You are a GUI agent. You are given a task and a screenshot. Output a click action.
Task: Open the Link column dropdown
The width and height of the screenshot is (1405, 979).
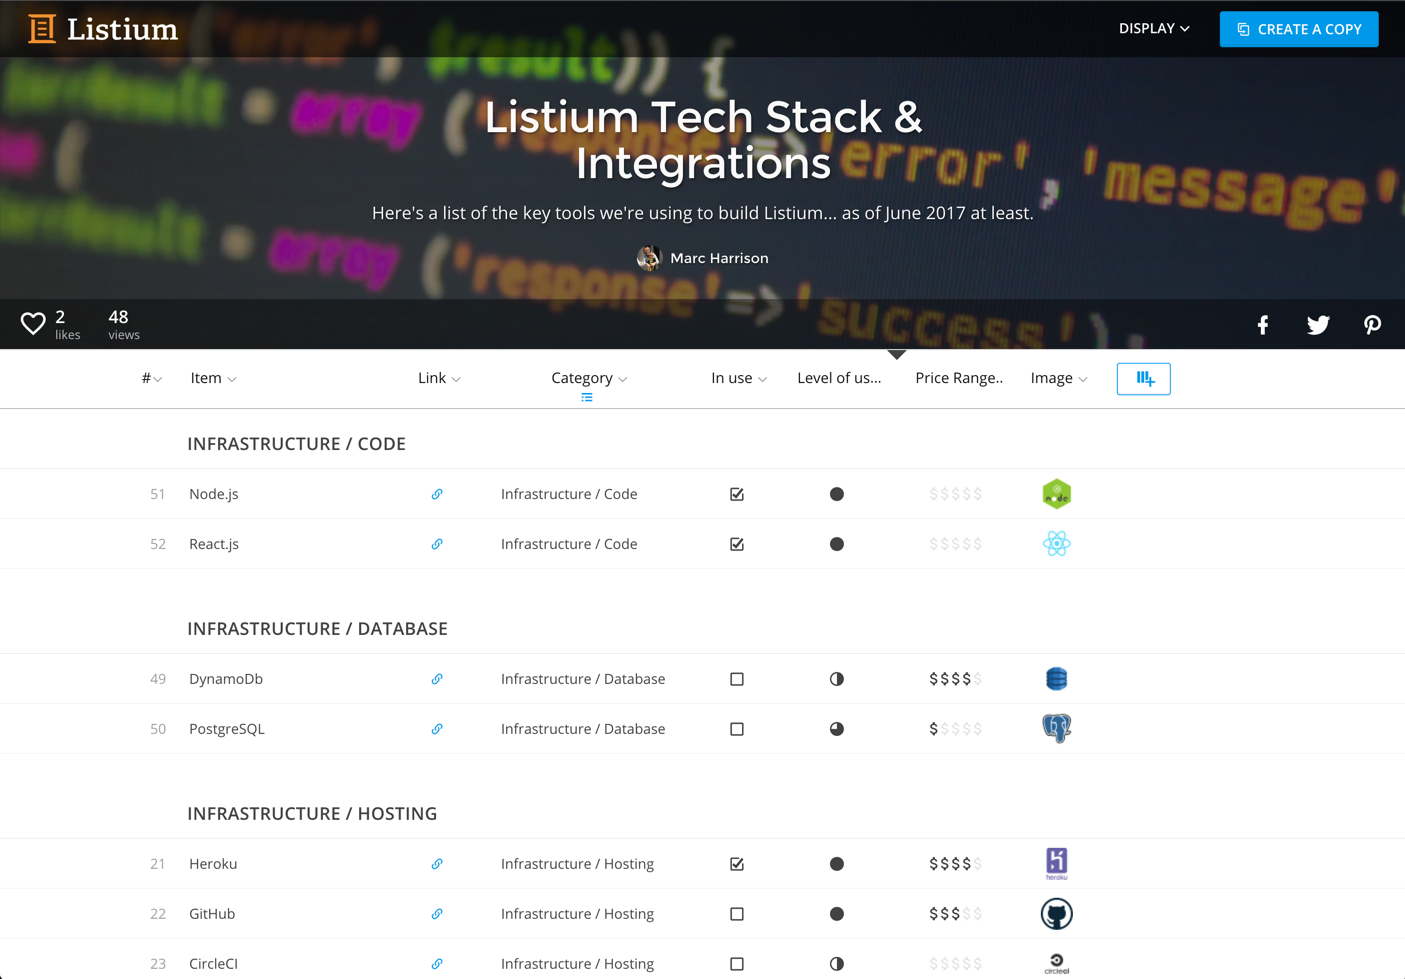coord(439,378)
